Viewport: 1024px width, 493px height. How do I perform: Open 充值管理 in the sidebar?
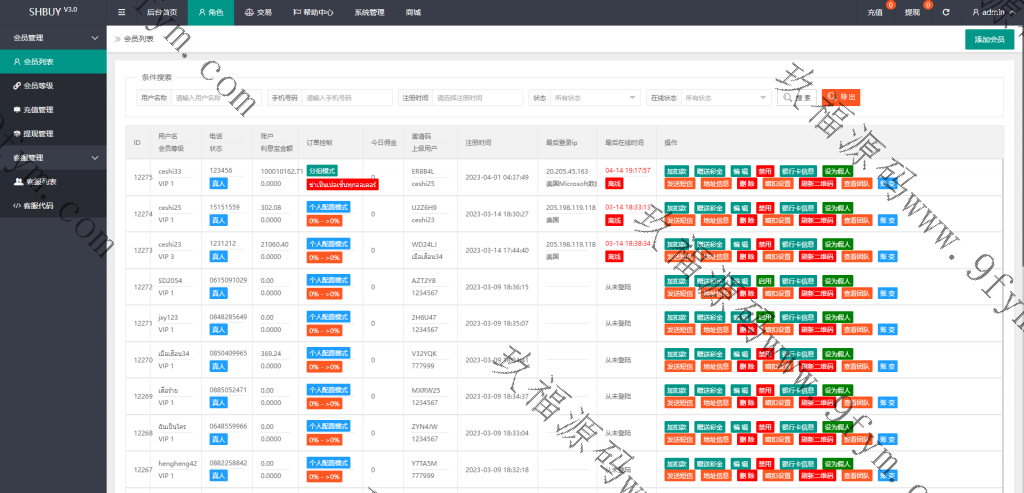click(38, 110)
